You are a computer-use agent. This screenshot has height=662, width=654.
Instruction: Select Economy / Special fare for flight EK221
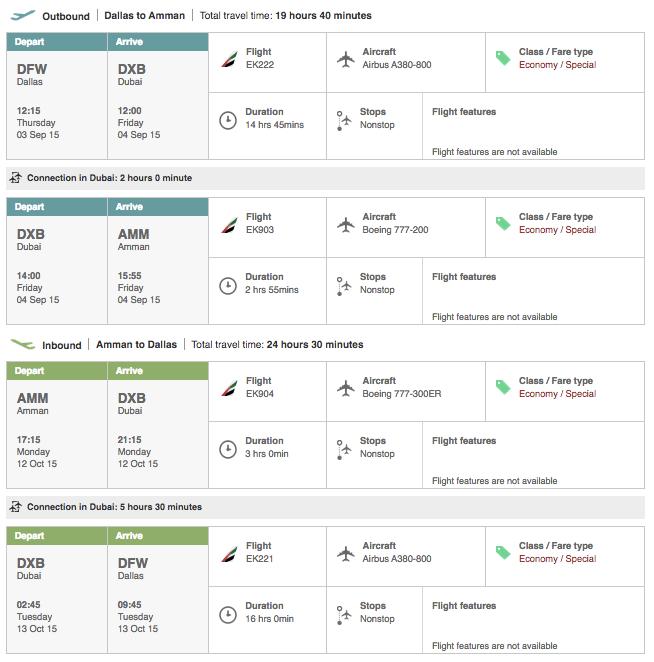[x=557, y=559]
